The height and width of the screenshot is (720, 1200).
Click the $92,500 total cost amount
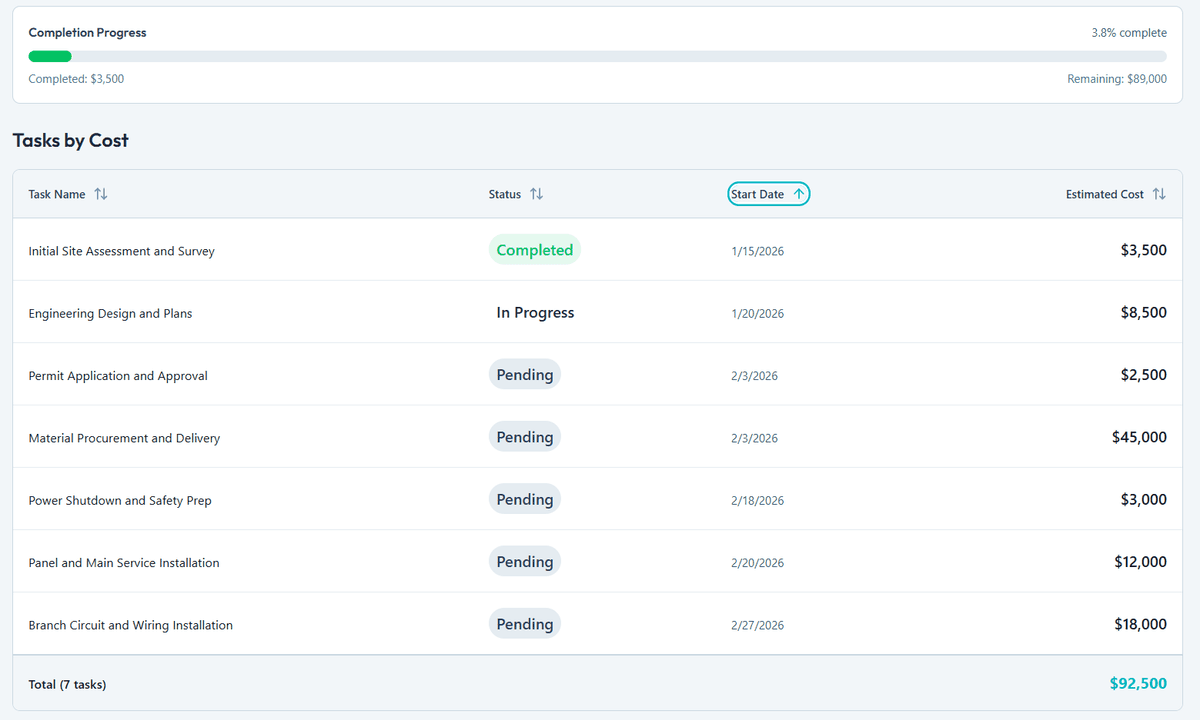pyautogui.click(x=1138, y=684)
